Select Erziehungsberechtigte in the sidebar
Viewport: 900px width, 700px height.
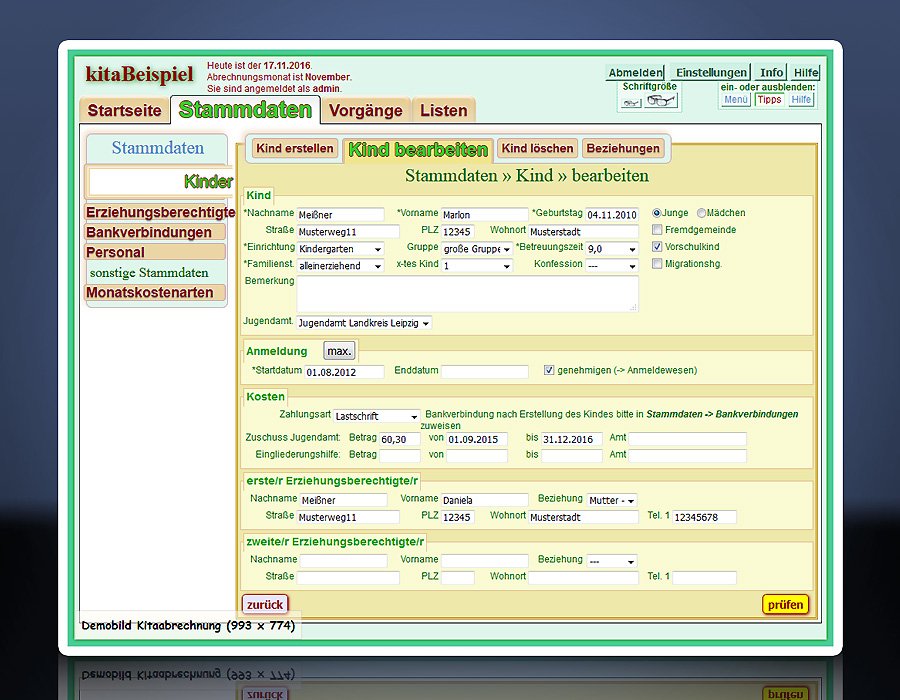tap(160, 212)
